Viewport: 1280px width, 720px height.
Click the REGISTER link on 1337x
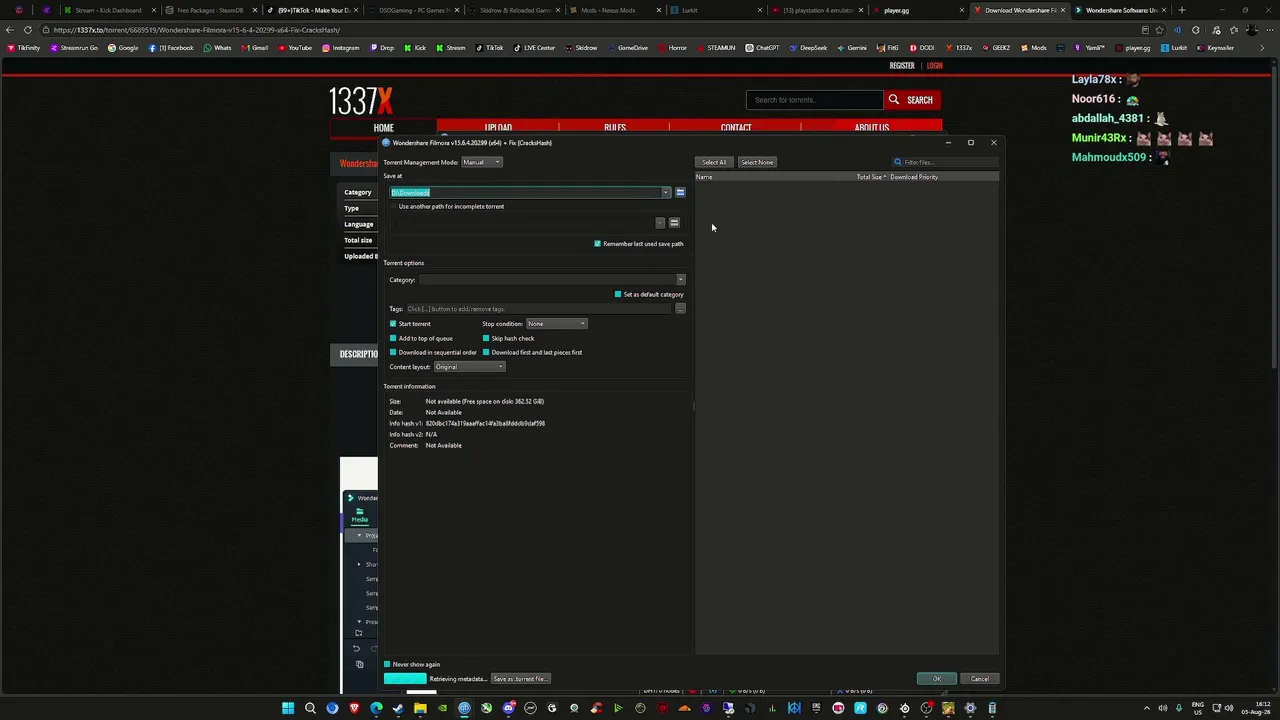pyautogui.click(x=902, y=66)
